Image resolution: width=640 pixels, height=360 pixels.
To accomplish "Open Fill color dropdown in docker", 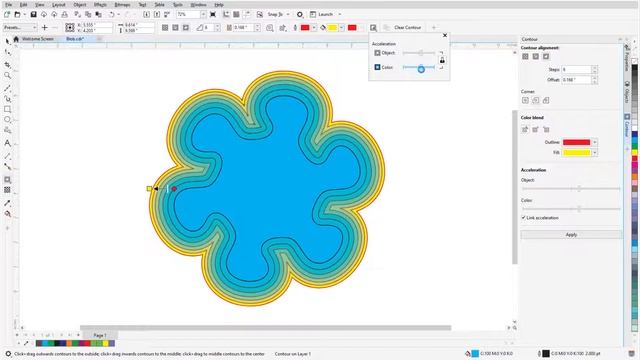I will [x=595, y=153].
